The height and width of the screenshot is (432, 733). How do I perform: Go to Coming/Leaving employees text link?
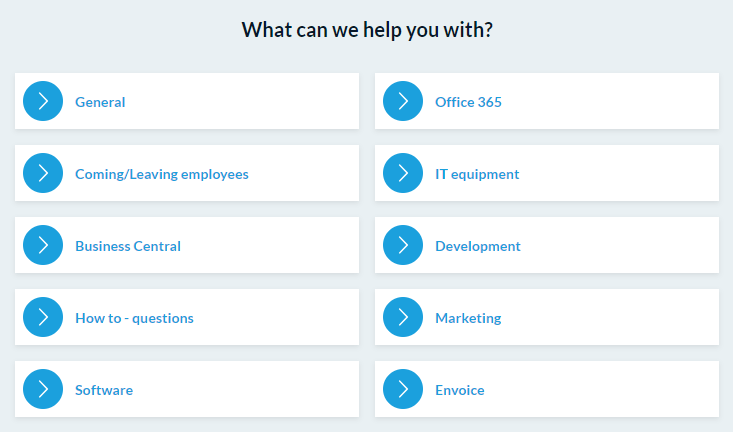click(x=162, y=174)
